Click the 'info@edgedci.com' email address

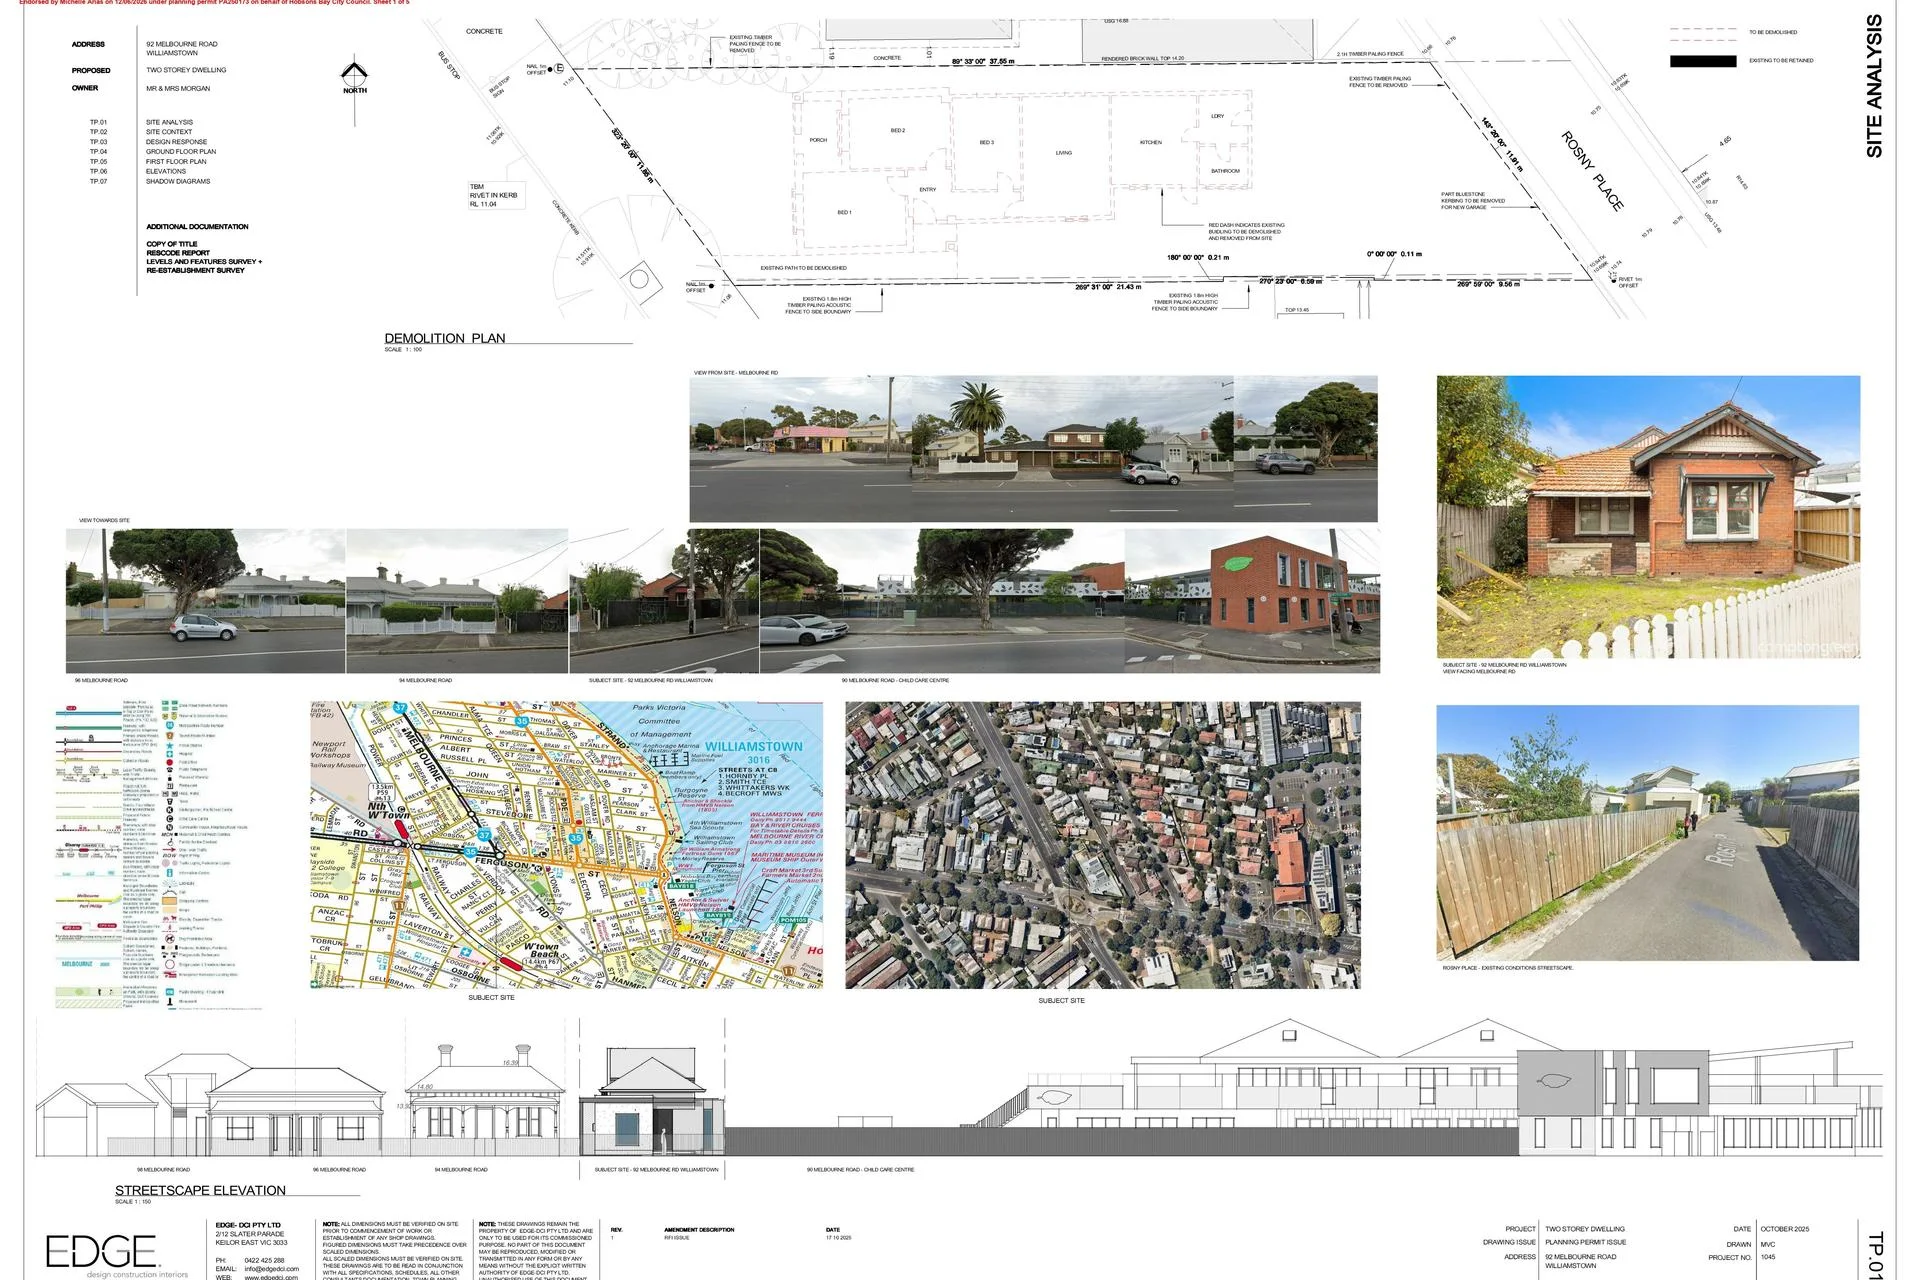pos(272,1269)
